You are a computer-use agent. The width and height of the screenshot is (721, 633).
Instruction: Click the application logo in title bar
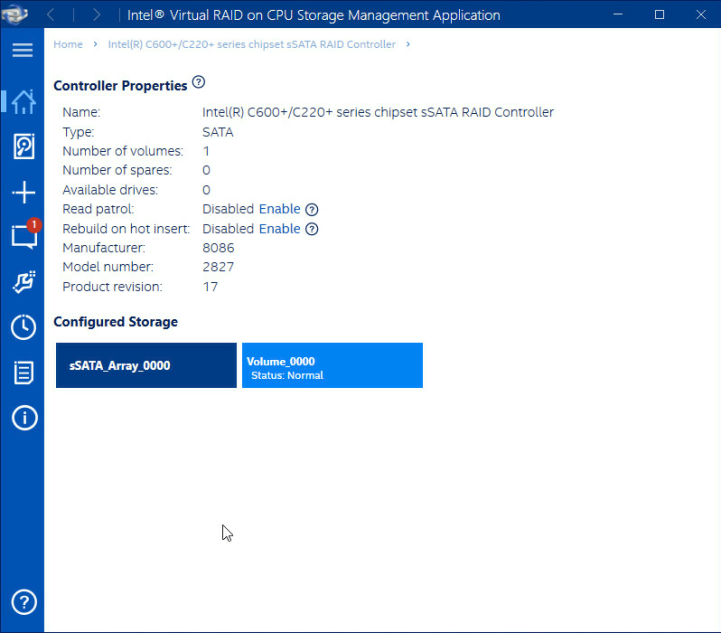tap(14, 14)
